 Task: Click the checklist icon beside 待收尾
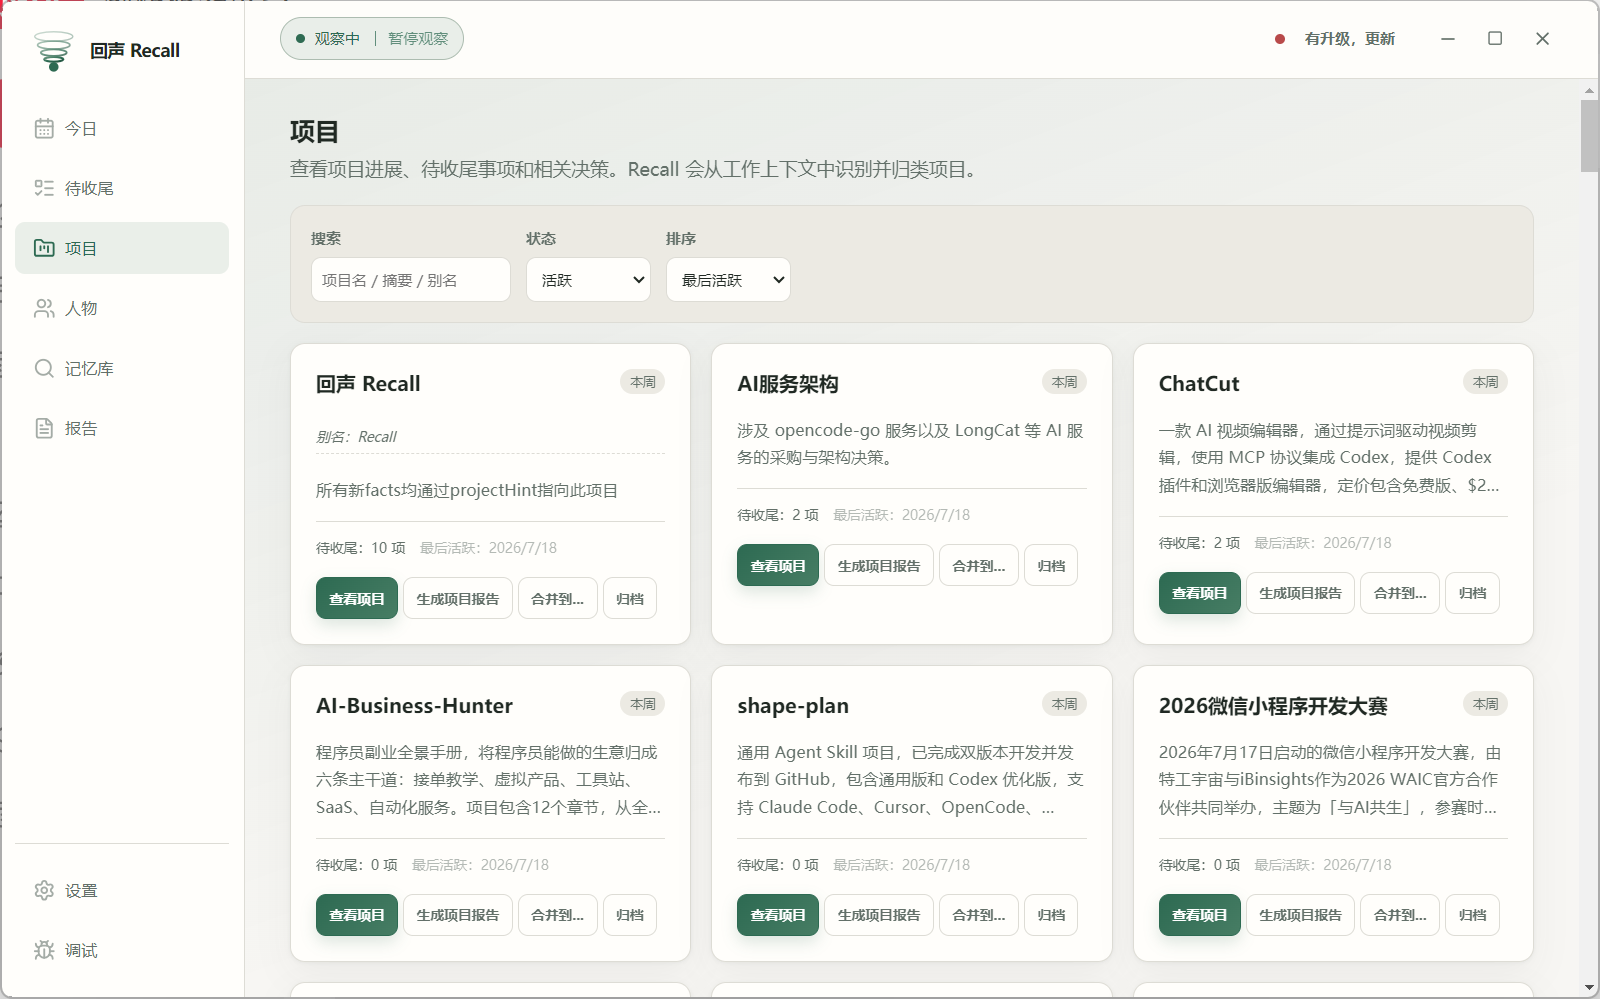pyautogui.click(x=44, y=188)
